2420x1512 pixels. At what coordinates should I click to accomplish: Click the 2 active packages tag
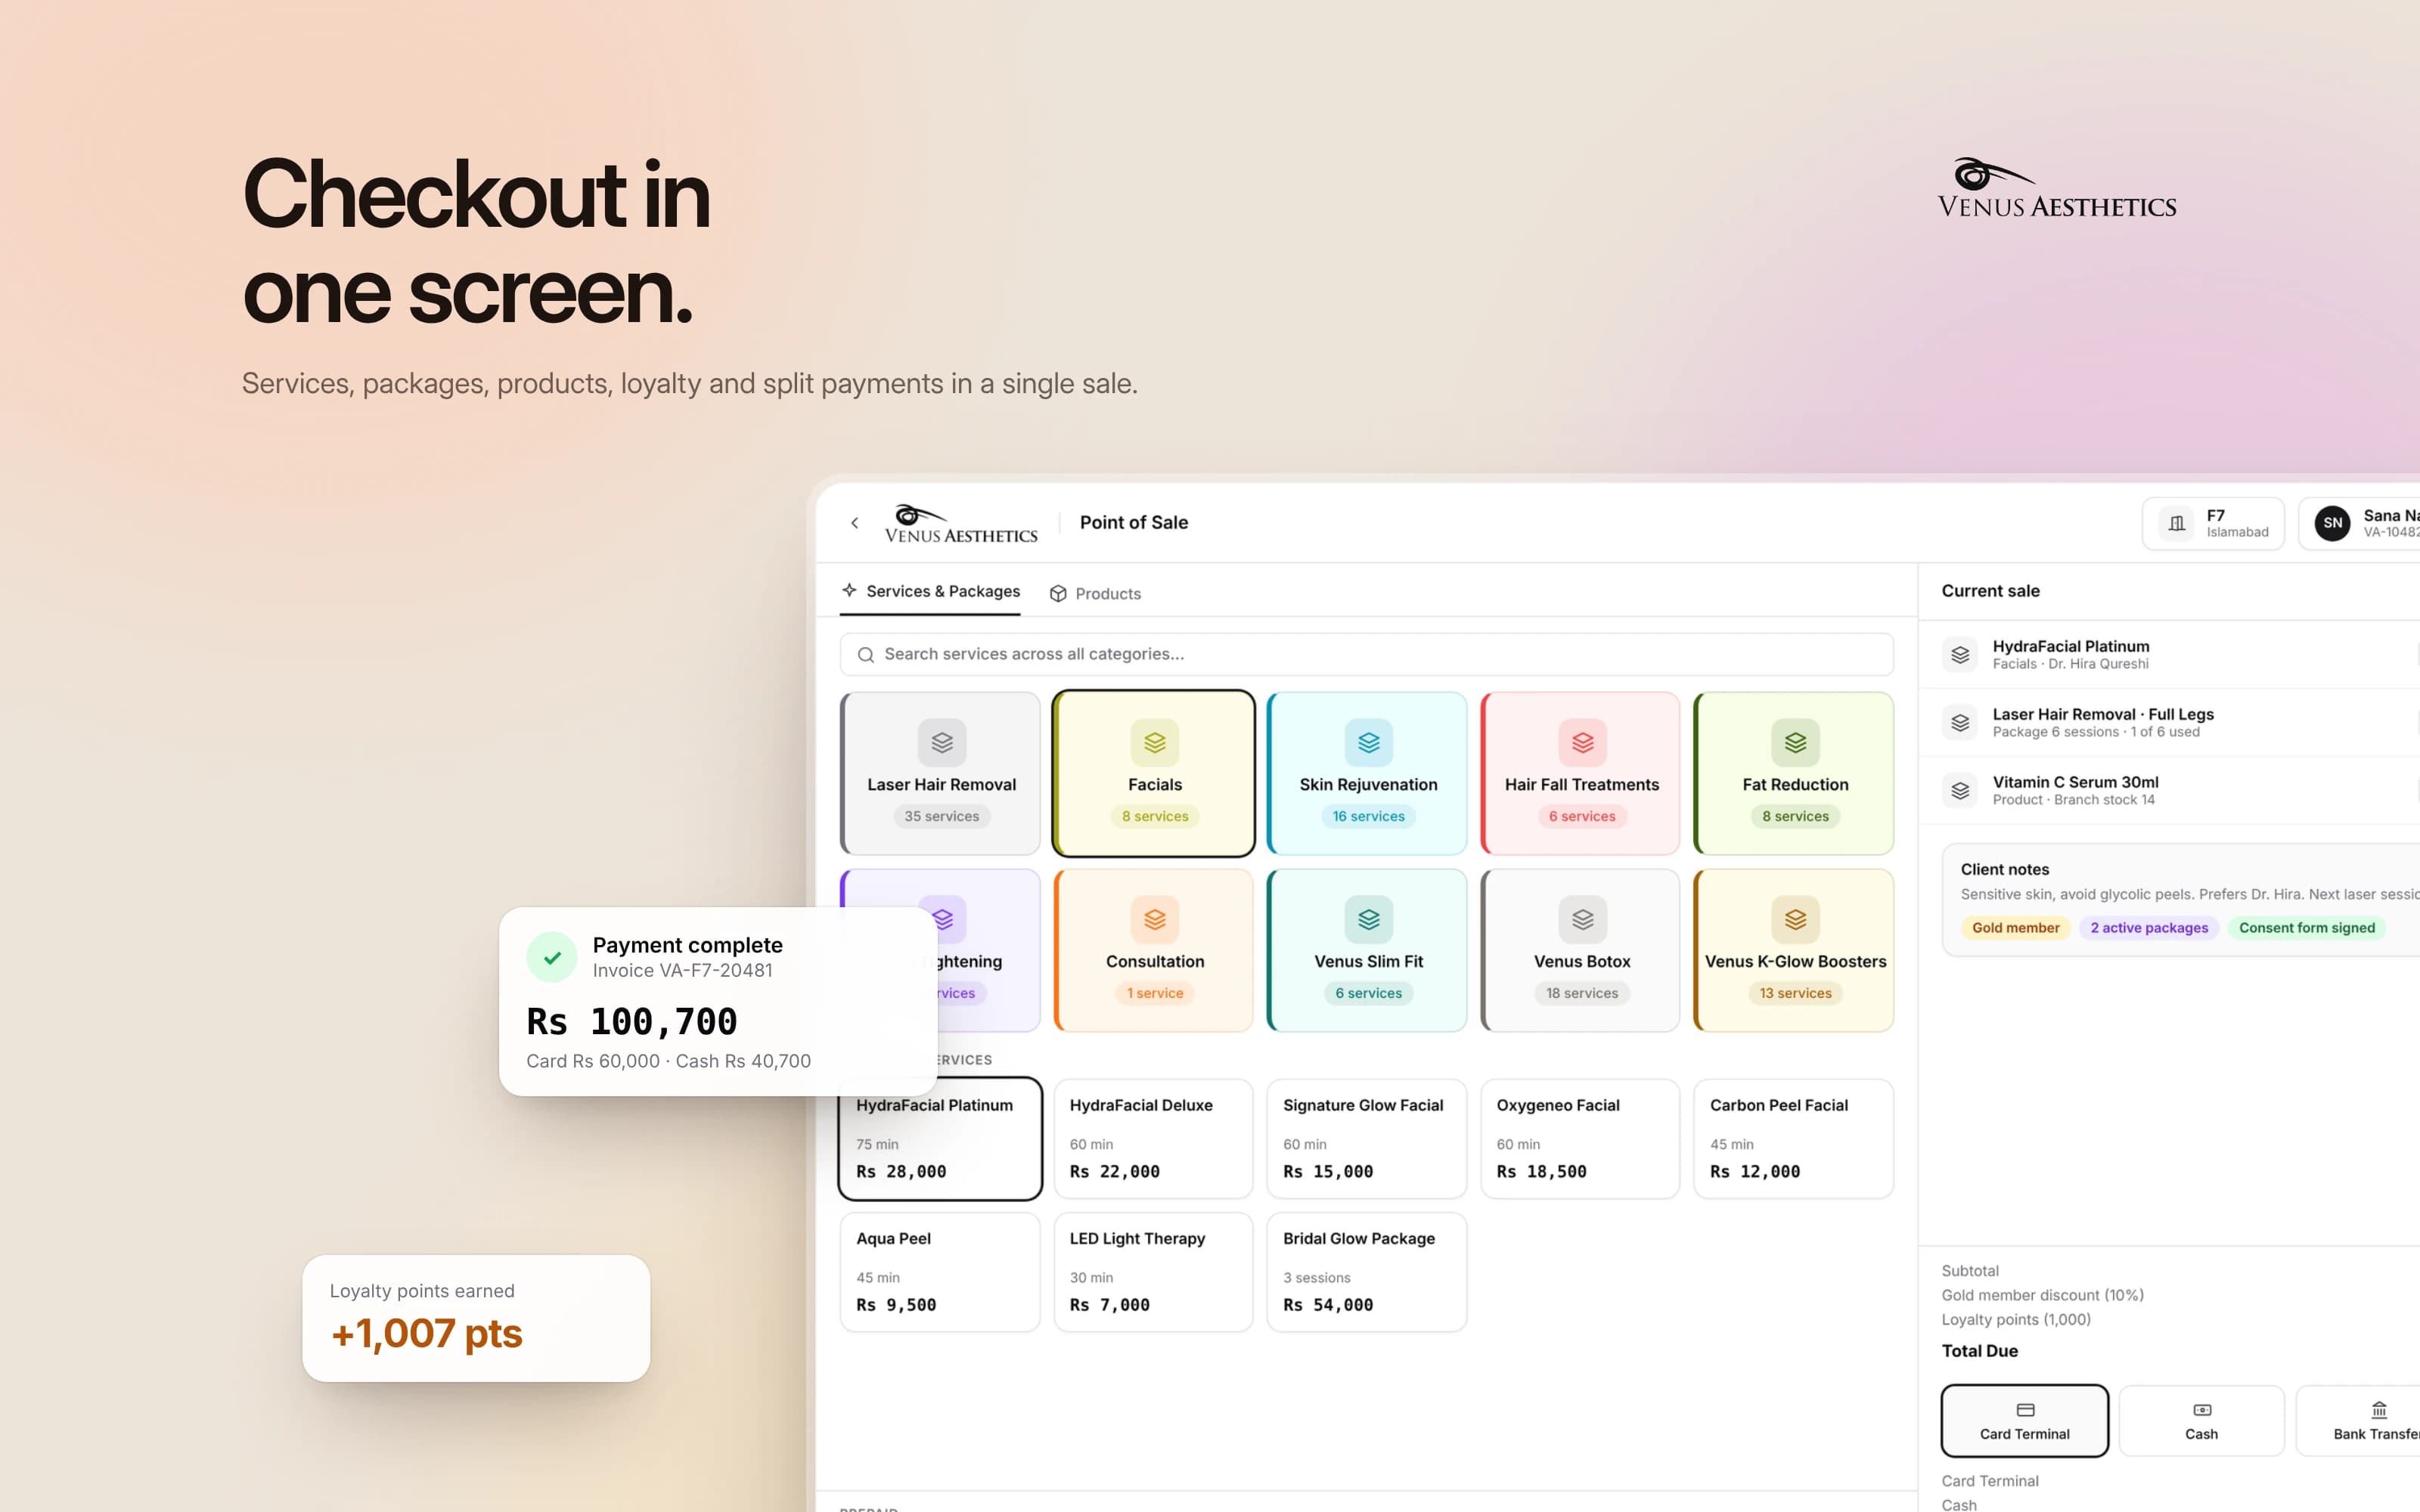[x=2149, y=928]
